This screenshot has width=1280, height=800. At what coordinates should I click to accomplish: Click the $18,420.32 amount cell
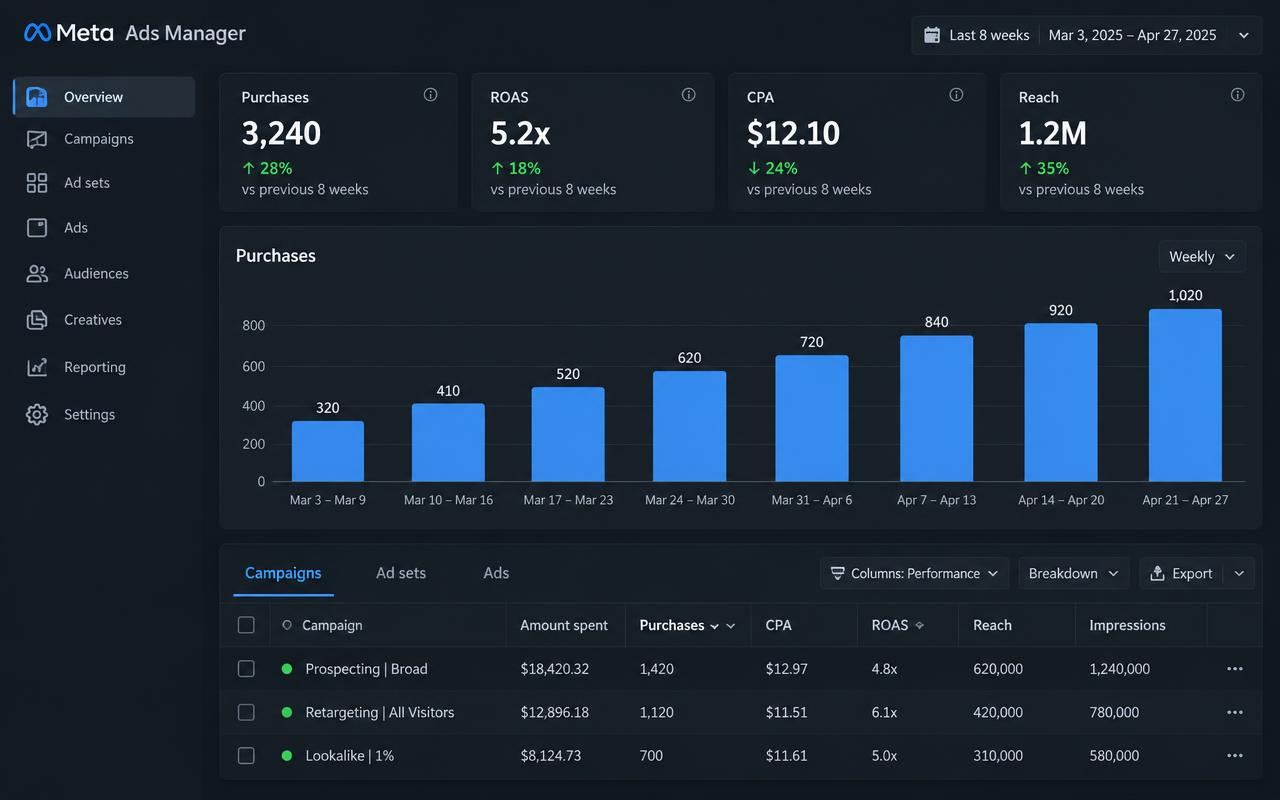(555, 669)
